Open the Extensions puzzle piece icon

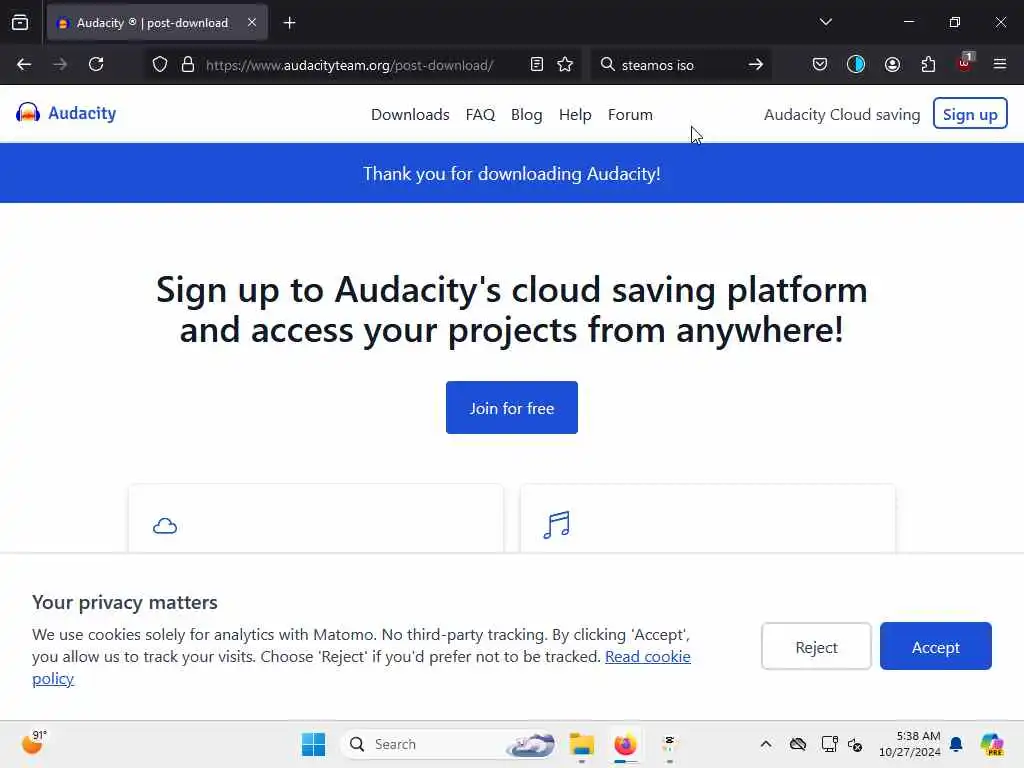pos(928,65)
